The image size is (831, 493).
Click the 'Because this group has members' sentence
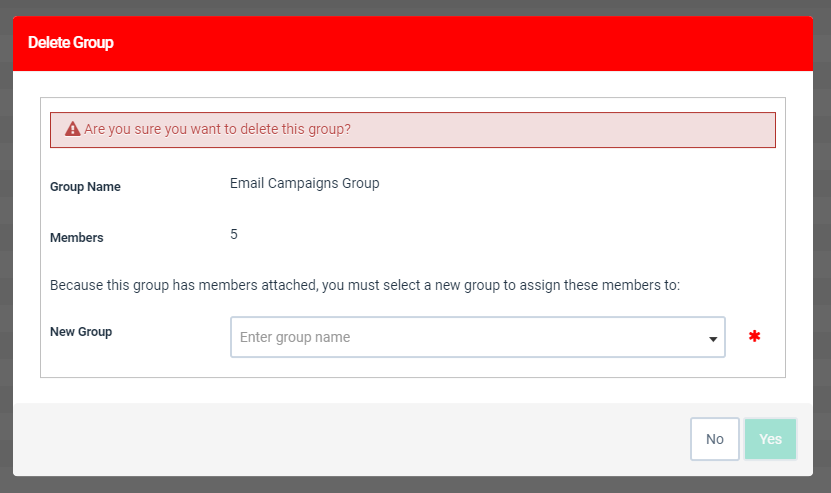[x=365, y=285]
